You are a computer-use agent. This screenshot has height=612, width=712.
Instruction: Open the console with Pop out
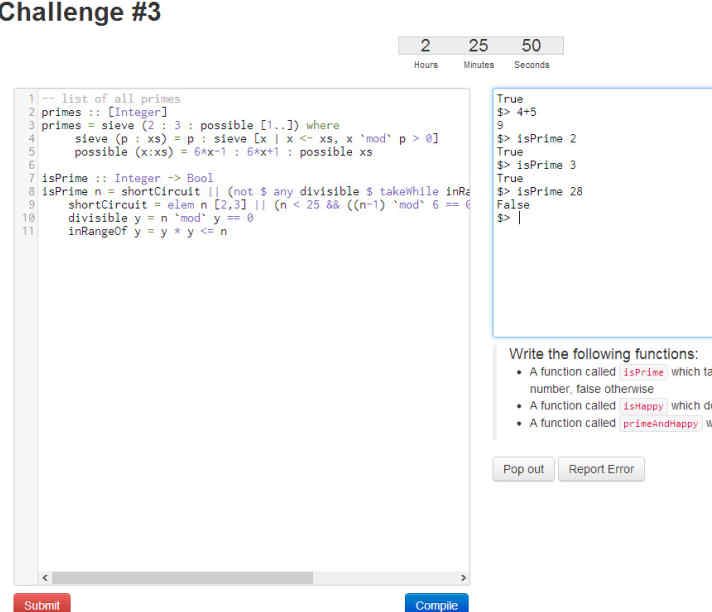click(523, 469)
